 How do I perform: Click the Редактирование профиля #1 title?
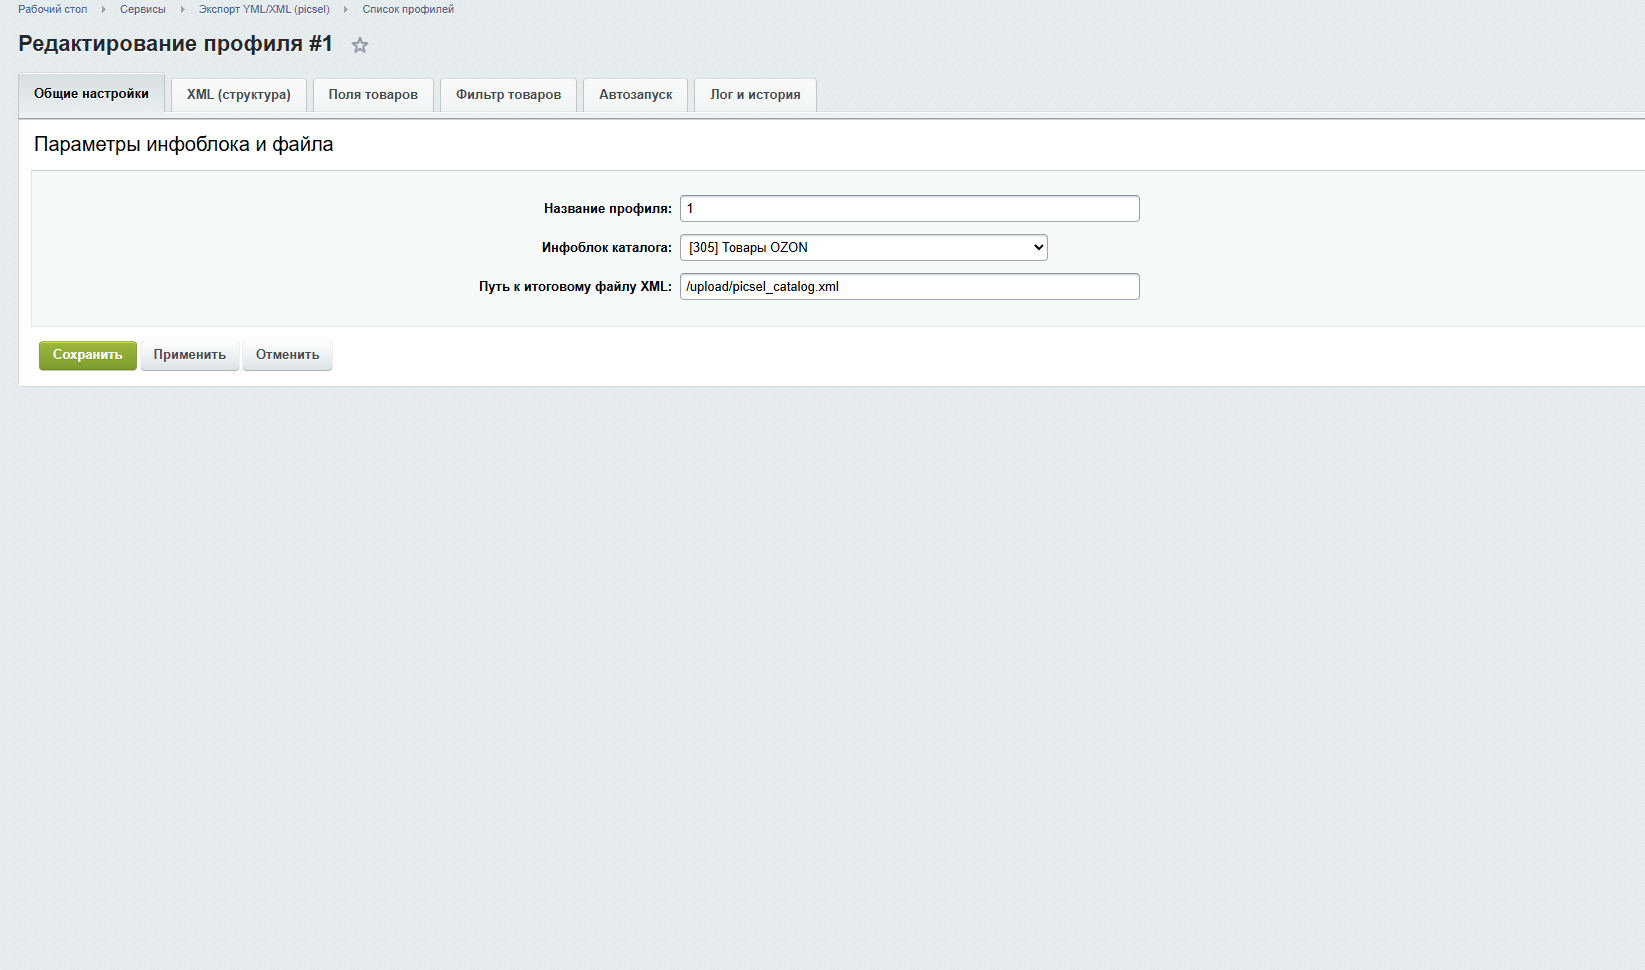[x=175, y=44]
